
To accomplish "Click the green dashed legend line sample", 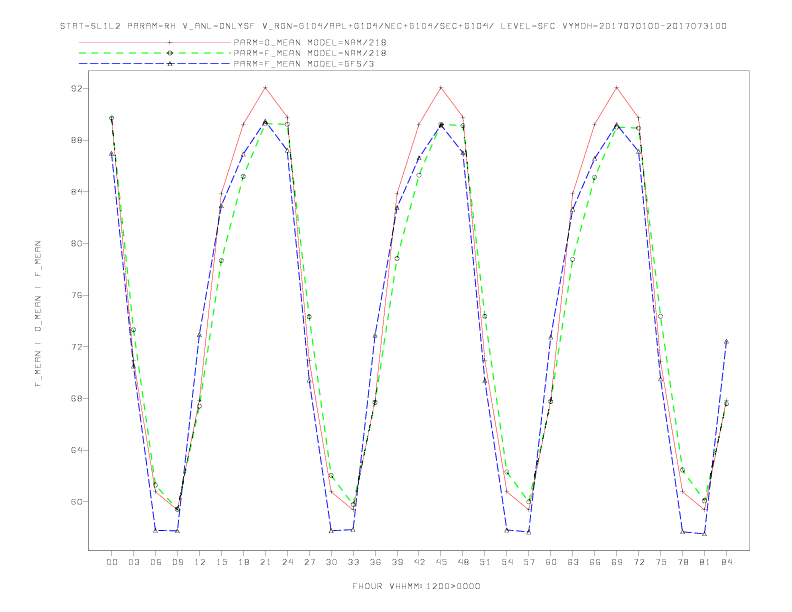I will coord(155,53).
